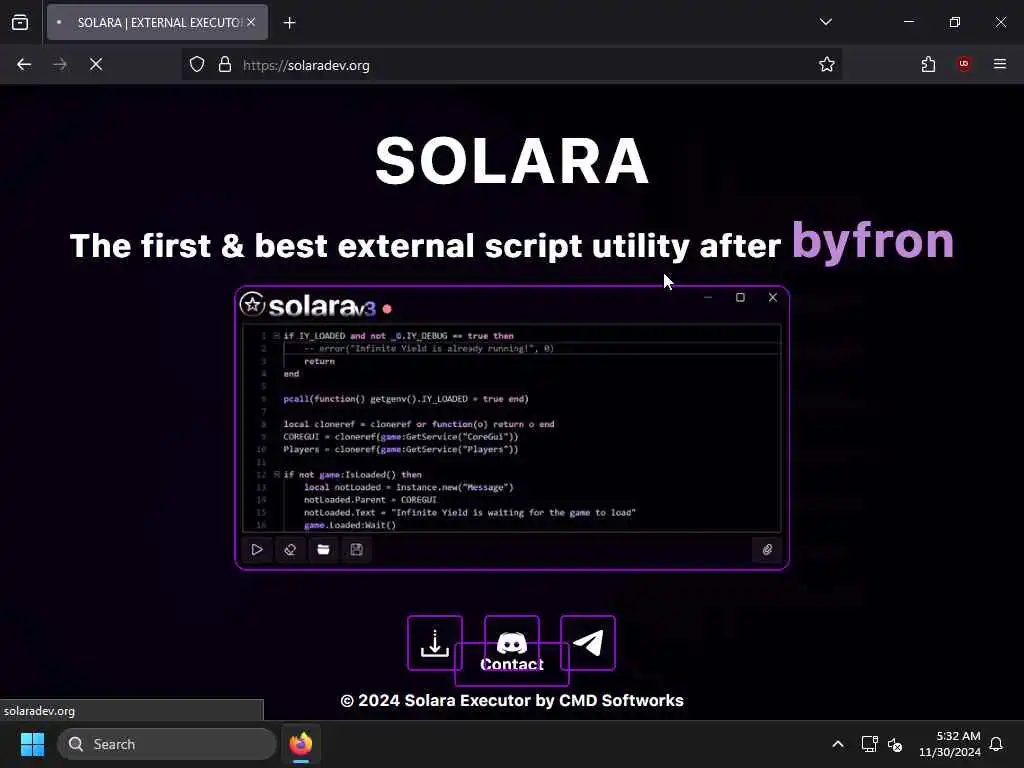The width and height of the screenshot is (1024, 768).
Task: Click the 2024 Solara Executor copyright text
Action: tap(512, 701)
